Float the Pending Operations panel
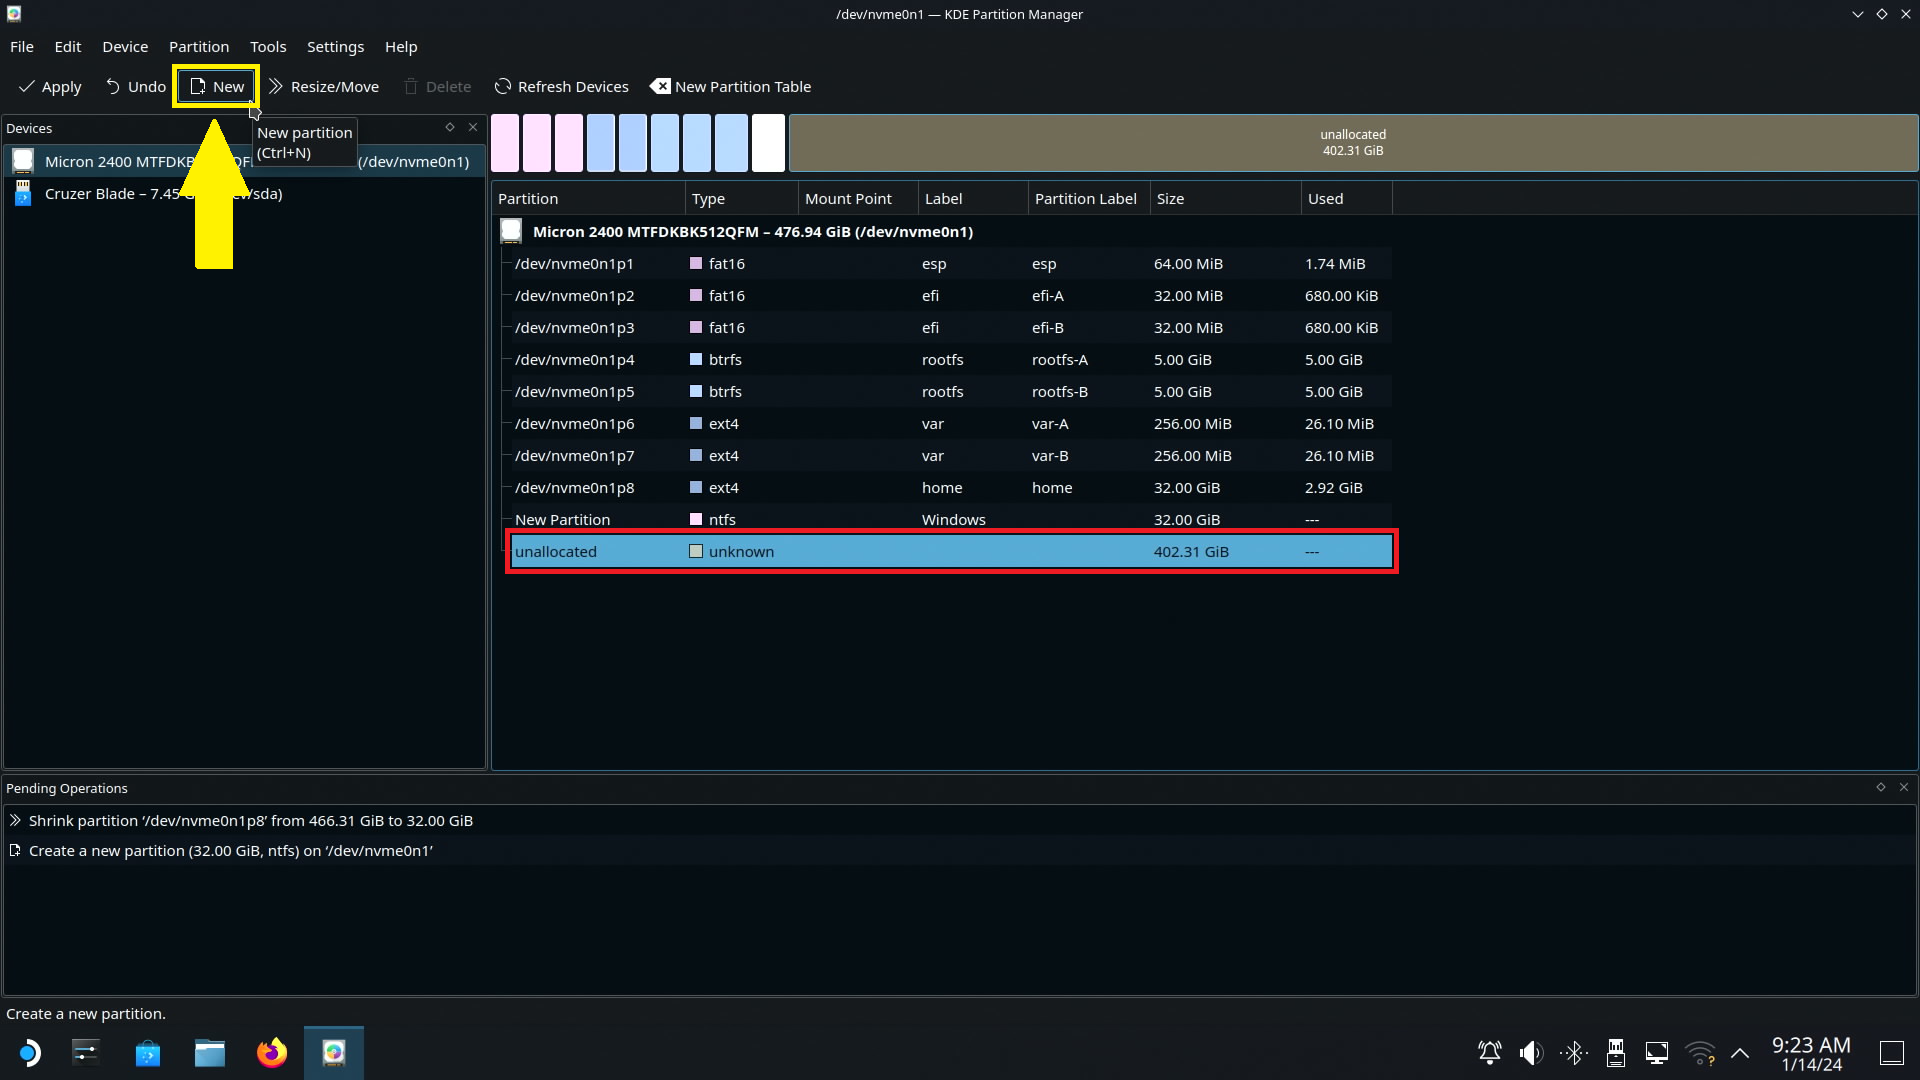The width and height of the screenshot is (1920, 1080). [1880, 787]
